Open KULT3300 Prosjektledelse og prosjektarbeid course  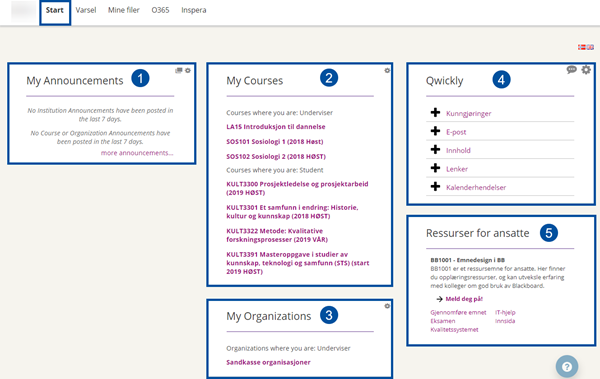click(x=297, y=188)
